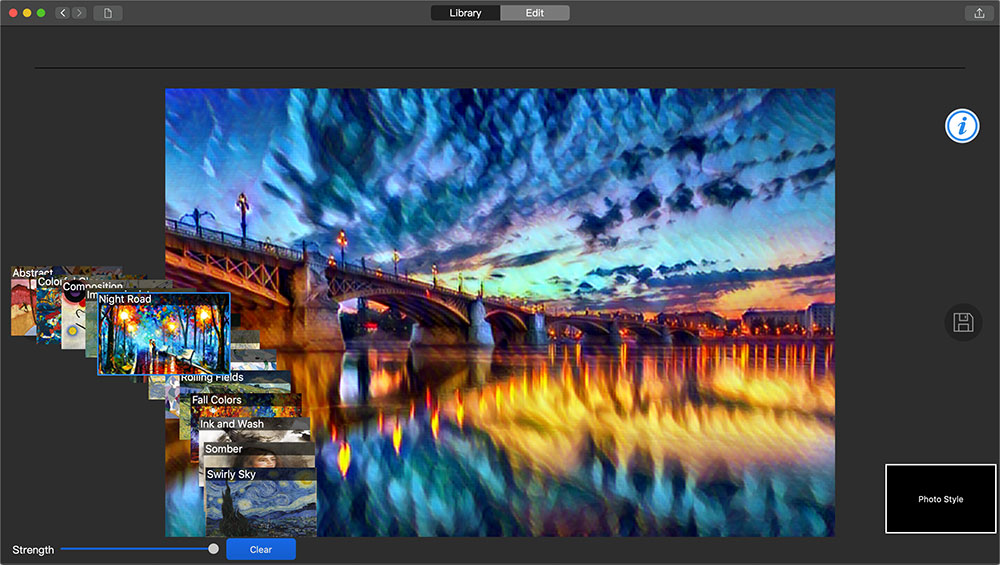The height and width of the screenshot is (565, 1000).
Task: Apply the Fall Colors style
Action: [x=246, y=405]
